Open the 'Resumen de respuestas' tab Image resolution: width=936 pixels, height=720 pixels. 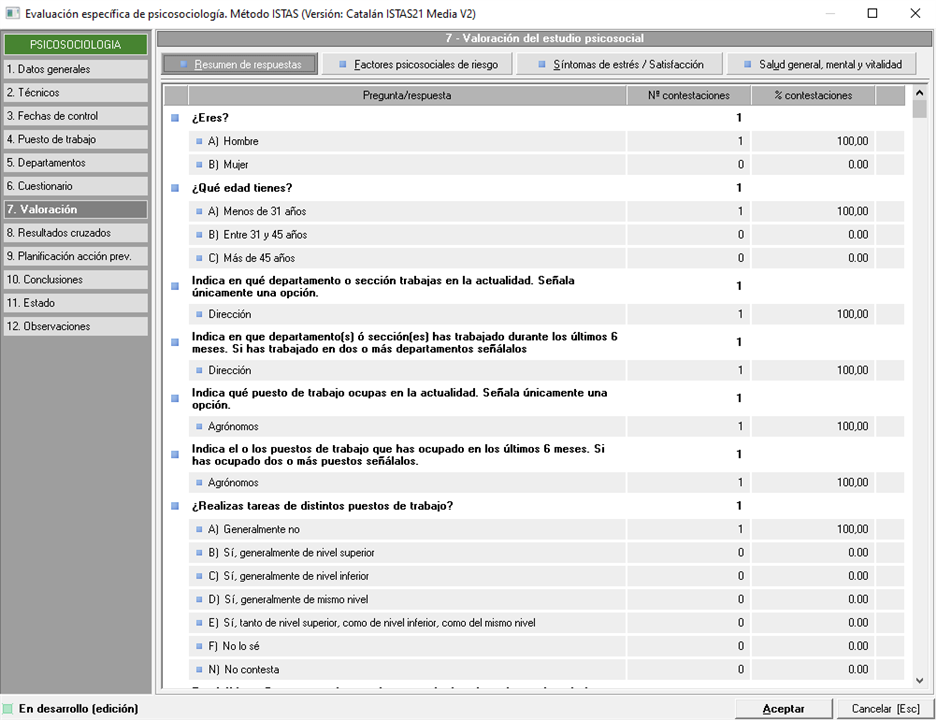tap(240, 64)
